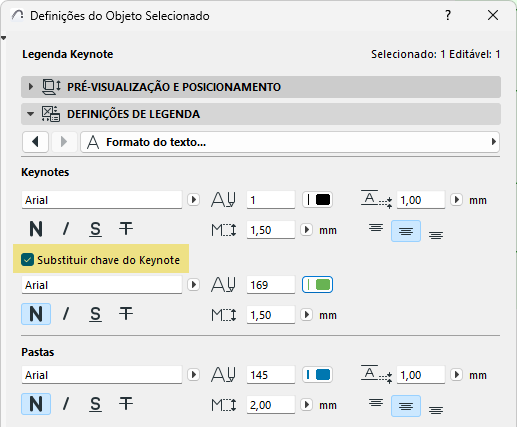Select top alignment in Pastas row
Screen dimensions: 517x427
click(376, 403)
